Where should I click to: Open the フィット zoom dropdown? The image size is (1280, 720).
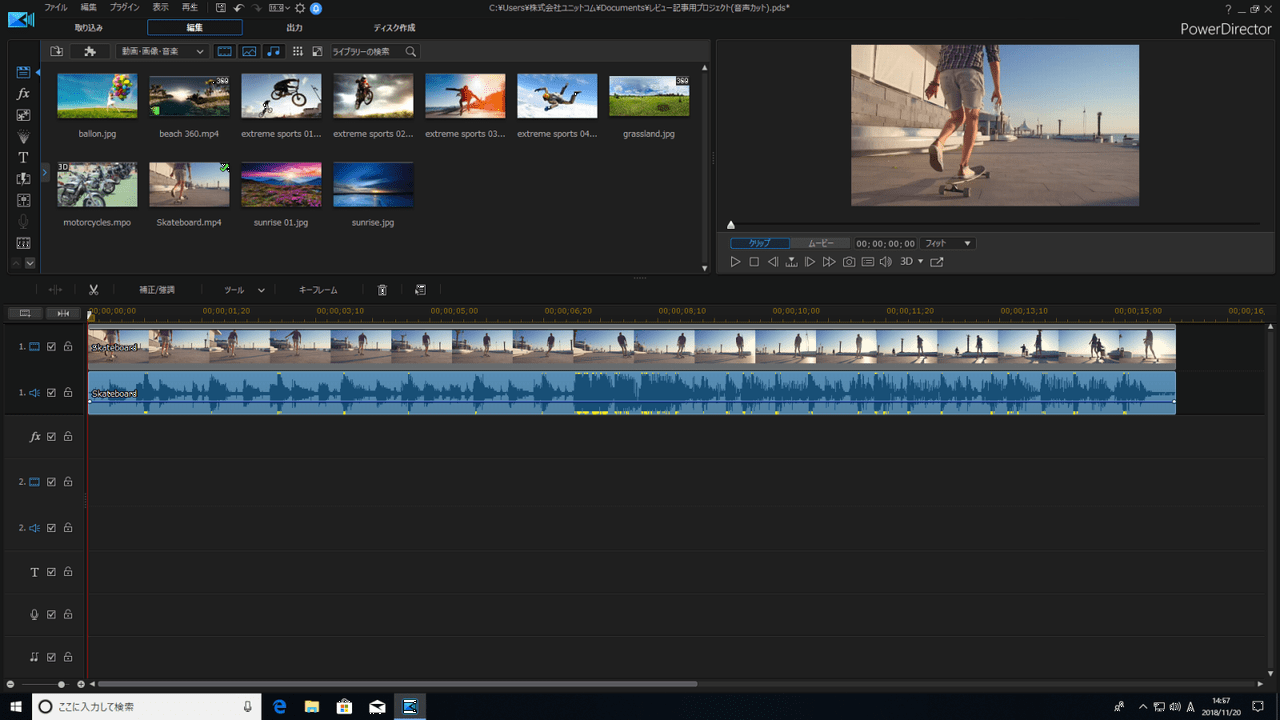click(x=947, y=243)
